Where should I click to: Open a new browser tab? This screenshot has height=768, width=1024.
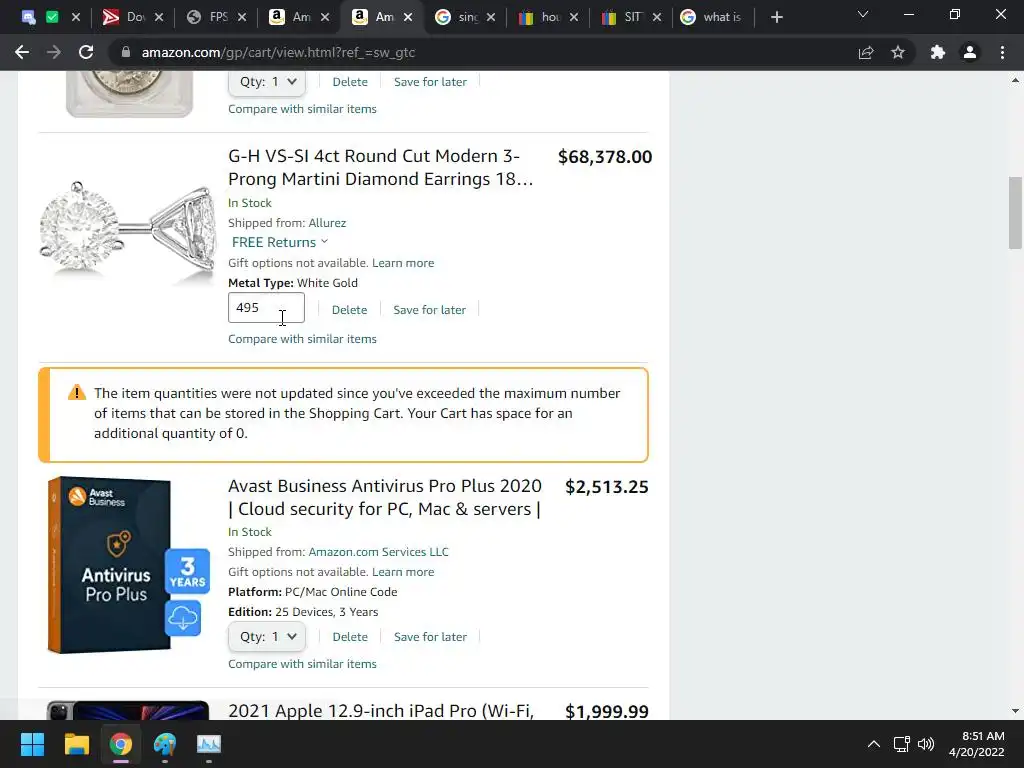pyautogui.click(x=776, y=17)
